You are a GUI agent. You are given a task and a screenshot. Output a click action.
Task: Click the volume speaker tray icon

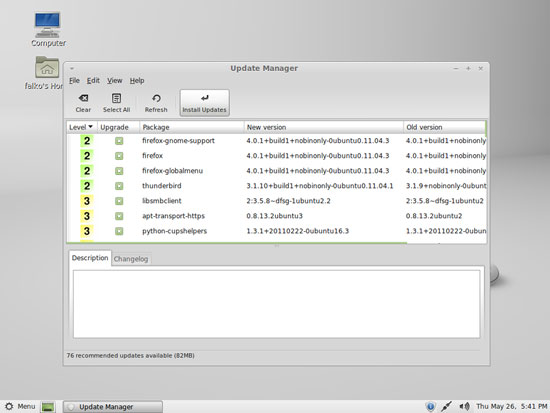pyautogui.click(x=464, y=406)
